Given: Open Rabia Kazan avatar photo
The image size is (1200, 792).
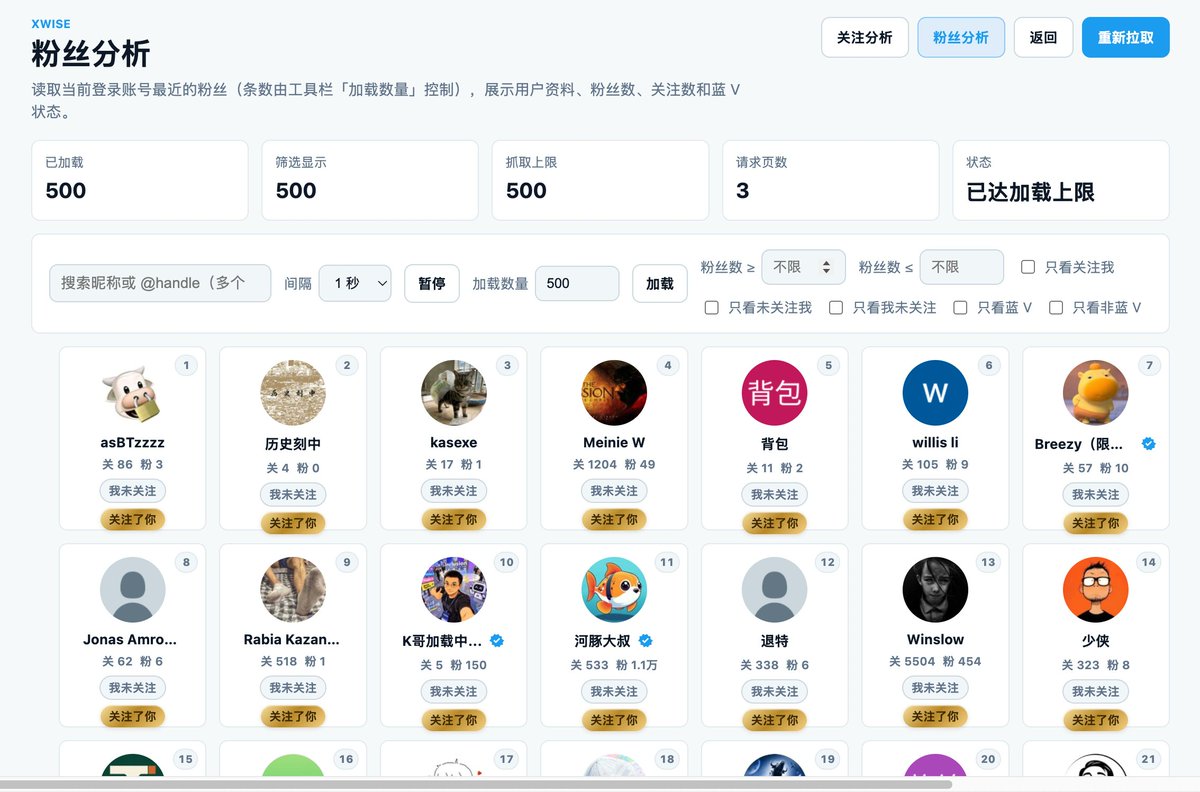Looking at the screenshot, I should (x=293, y=590).
